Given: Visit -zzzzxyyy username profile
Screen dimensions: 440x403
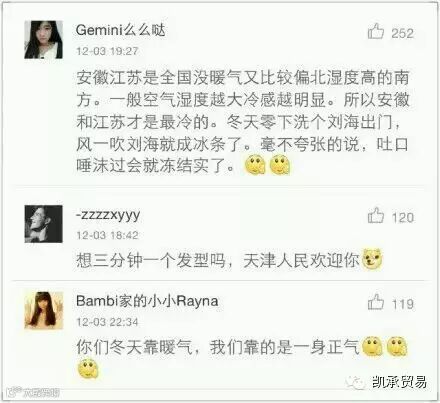Looking at the screenshot, I should coord(108,215).
